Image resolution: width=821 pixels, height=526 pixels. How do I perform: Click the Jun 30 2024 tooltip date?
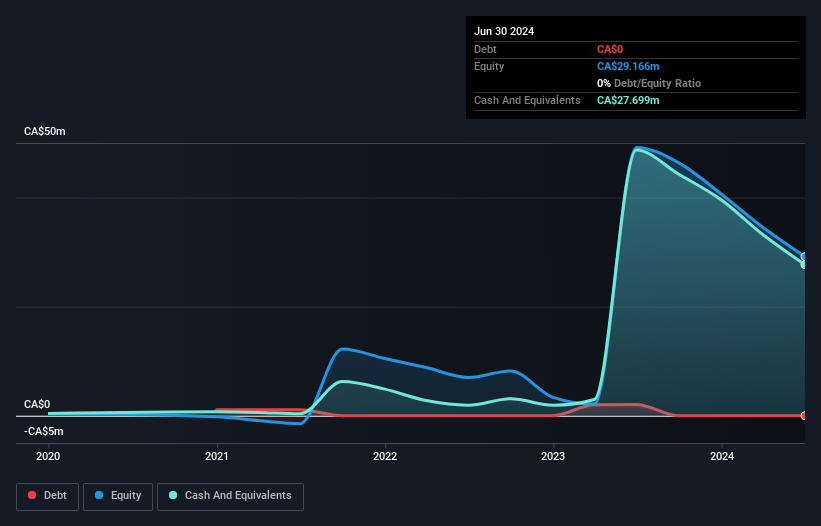click(x=504, y=31)
